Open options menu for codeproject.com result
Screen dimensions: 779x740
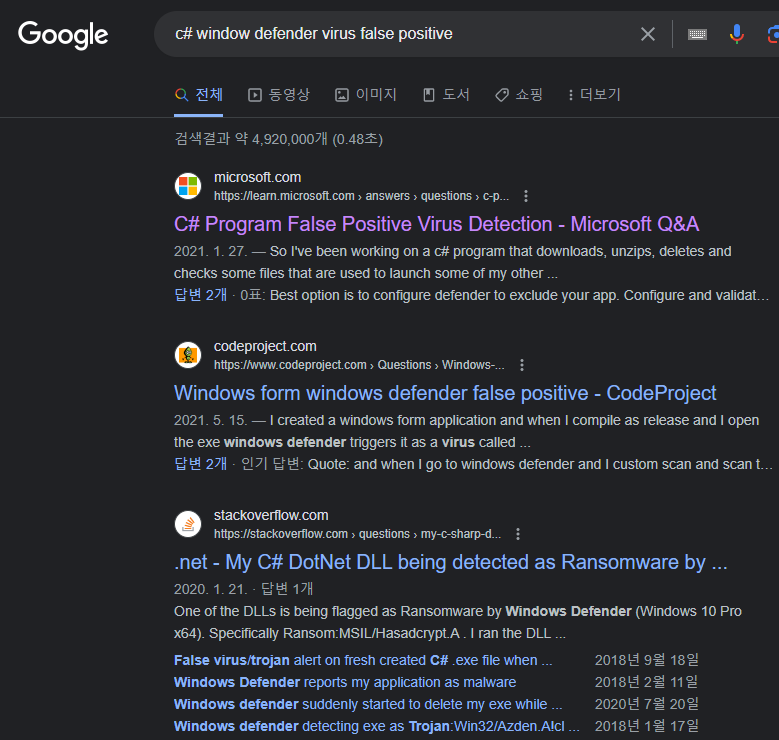522,365
